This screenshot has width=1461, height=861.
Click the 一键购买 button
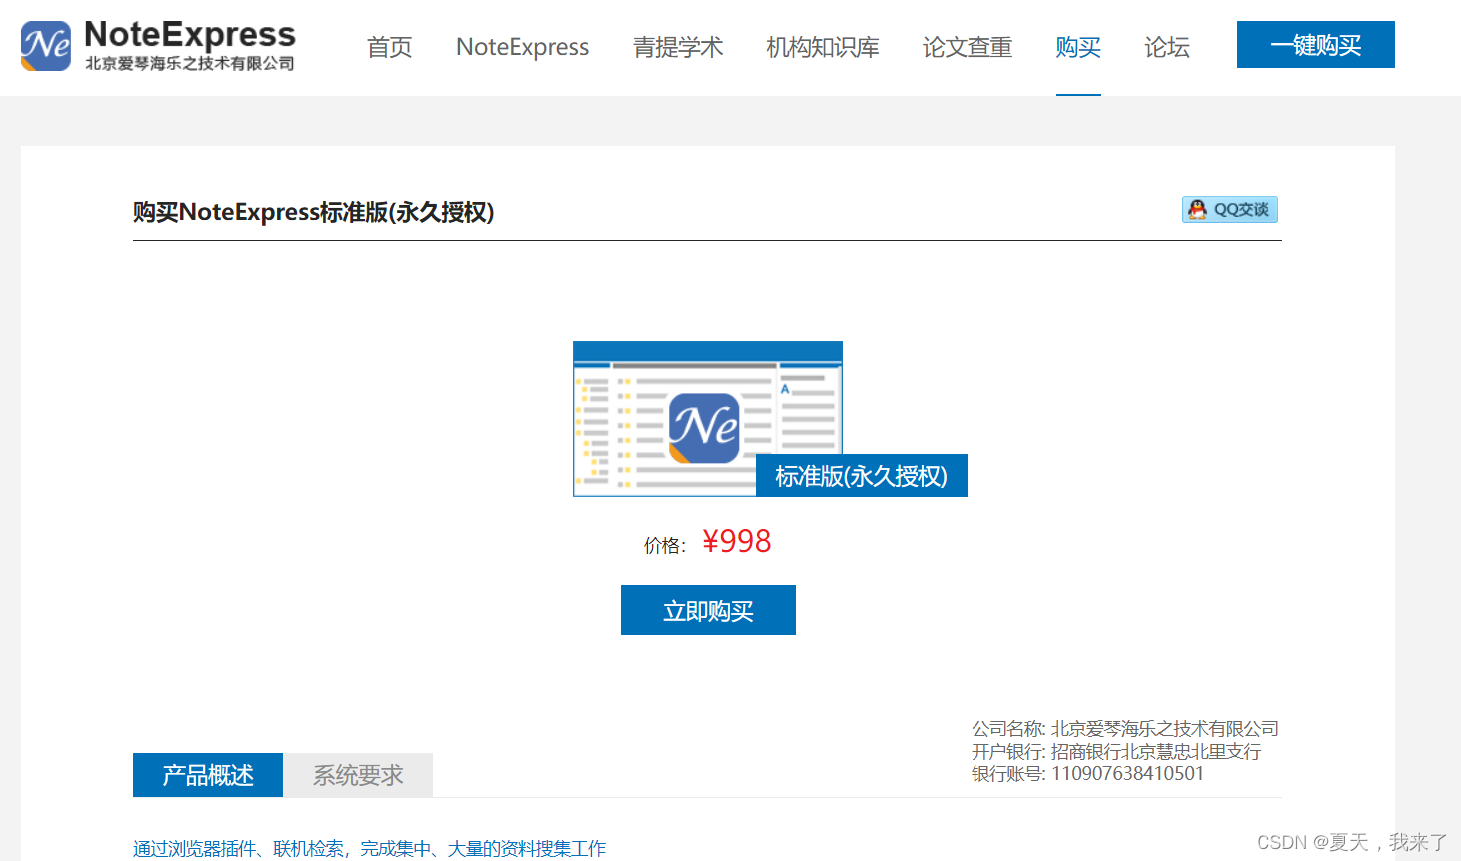click(x=1316, y=45)
